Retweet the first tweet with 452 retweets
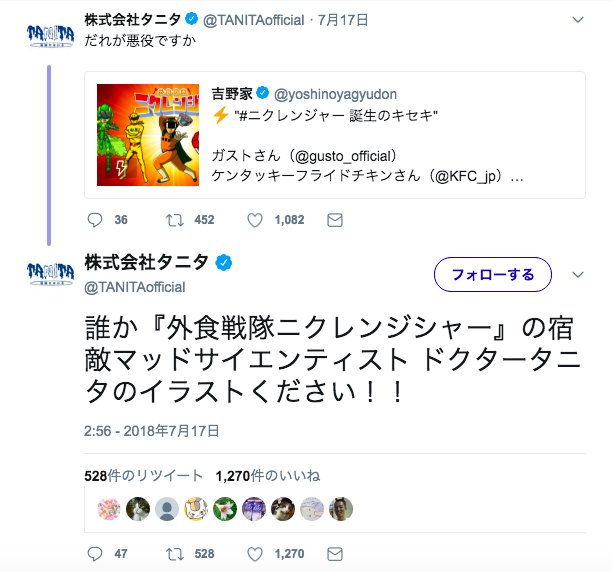 (174, 220)
